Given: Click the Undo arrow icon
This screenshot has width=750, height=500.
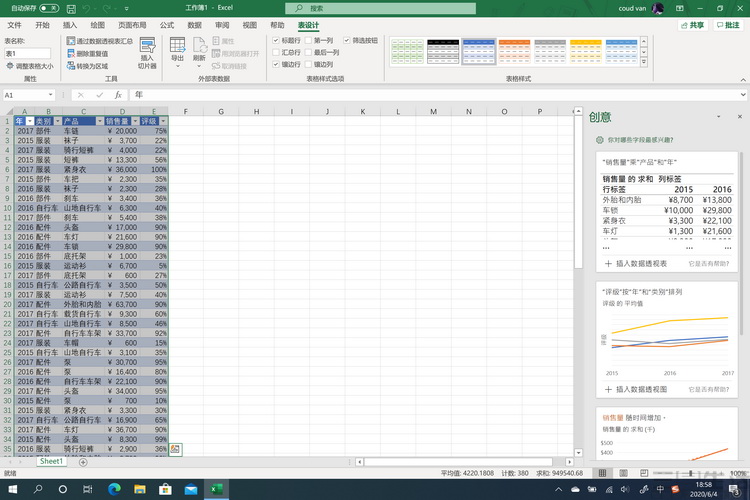Looking at the screenshot, I should [x=86, y=9].
